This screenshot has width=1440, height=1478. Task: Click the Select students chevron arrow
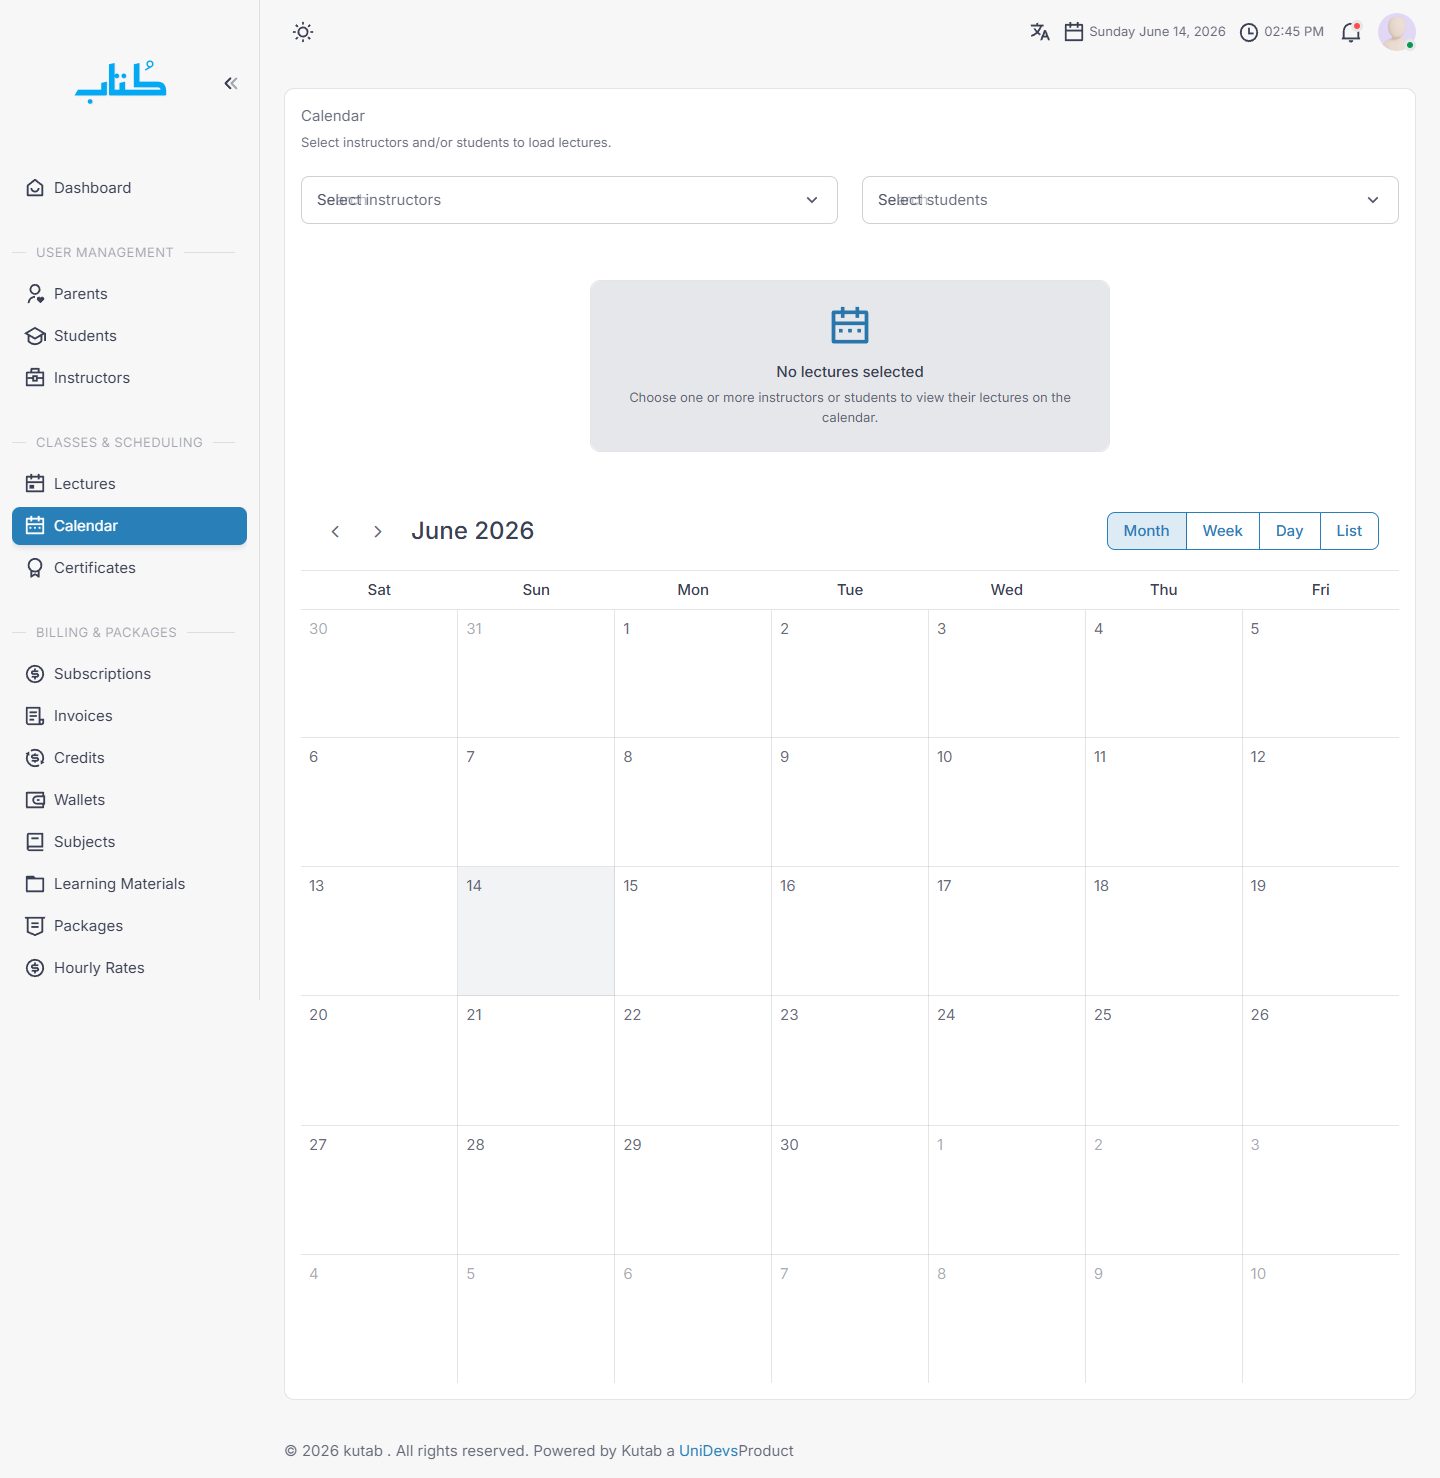[1373, 200]
